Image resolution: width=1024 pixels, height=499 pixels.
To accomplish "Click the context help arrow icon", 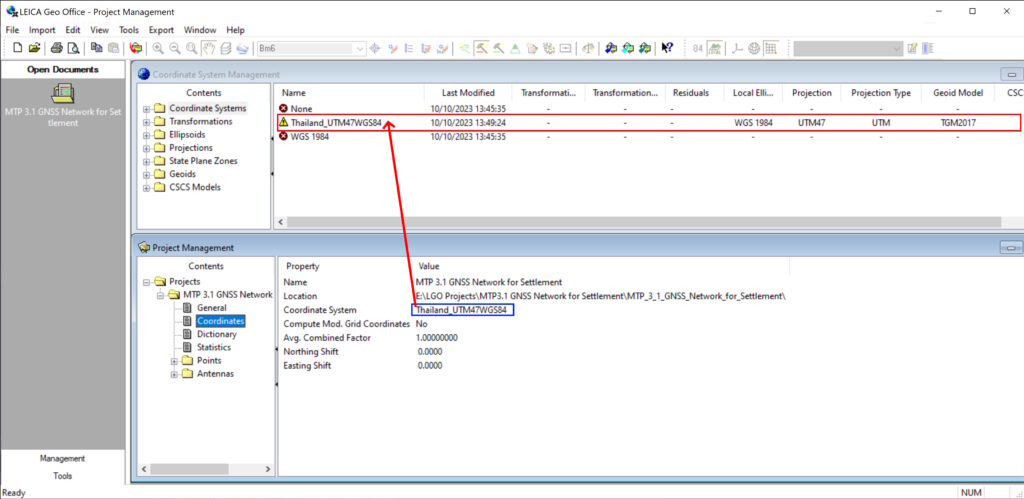I will [x=667, y=48].
